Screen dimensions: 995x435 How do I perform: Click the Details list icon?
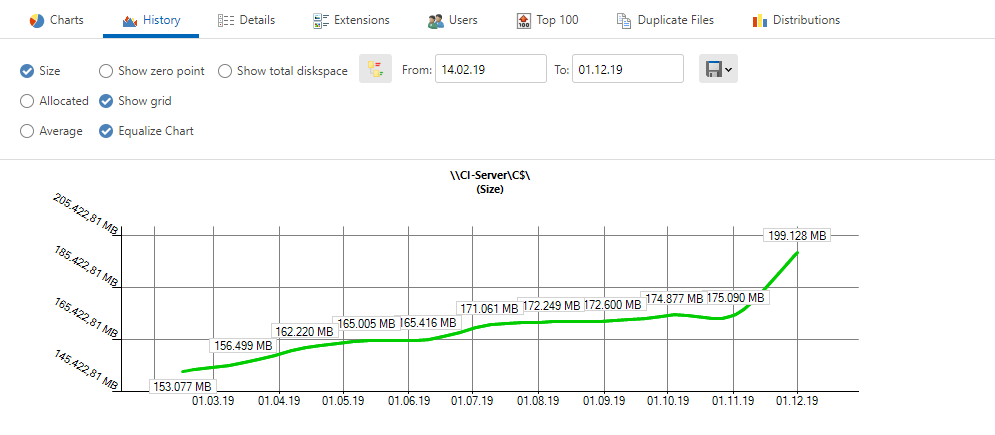tap(226, 20)
